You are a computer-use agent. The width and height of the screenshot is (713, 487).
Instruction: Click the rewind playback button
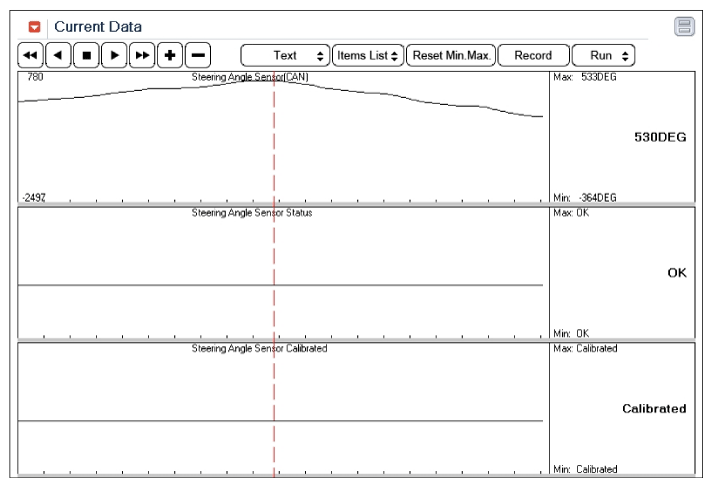click(30, 55)
